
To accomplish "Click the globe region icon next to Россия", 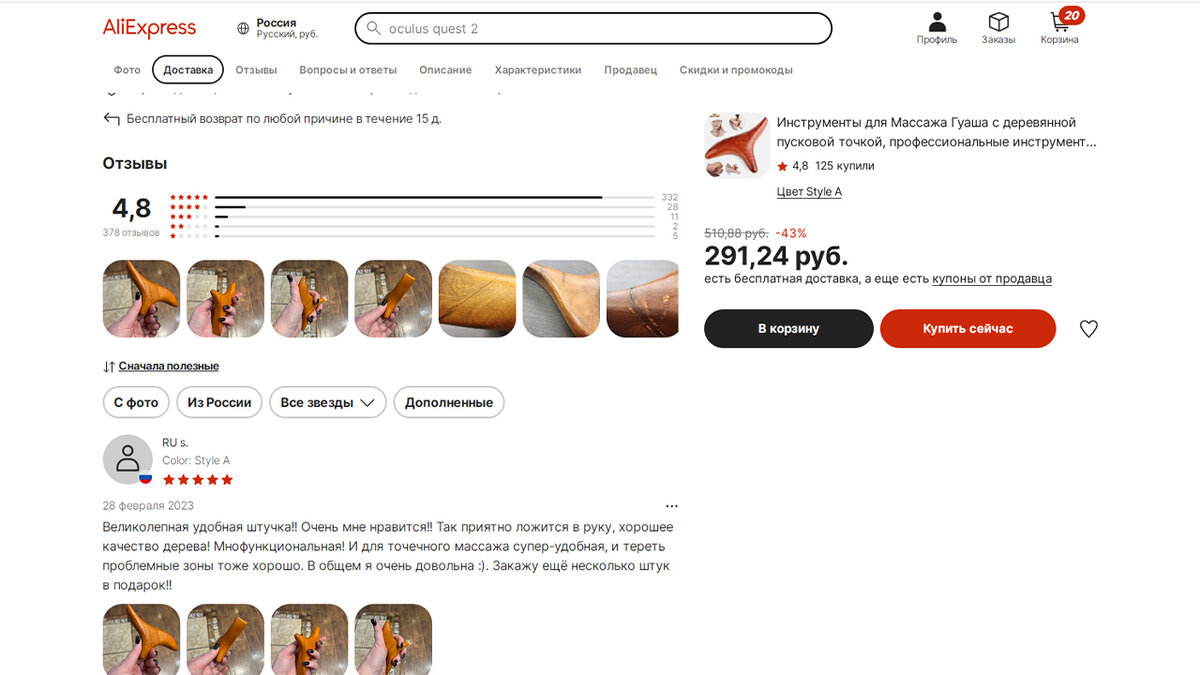I will tap(243, 29).
